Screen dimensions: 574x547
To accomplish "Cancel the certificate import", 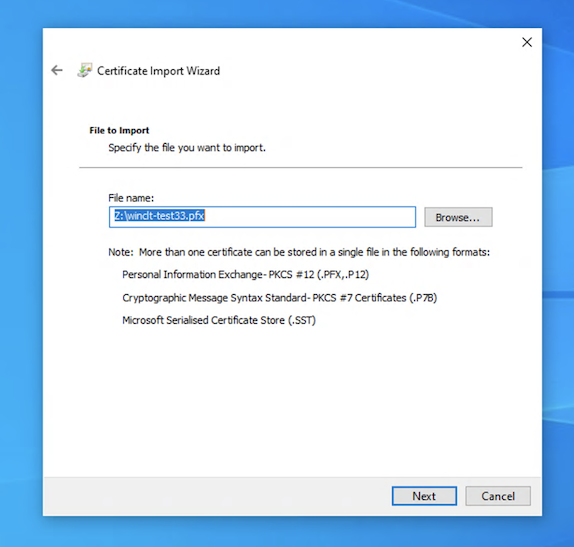I will coord(497,496).
